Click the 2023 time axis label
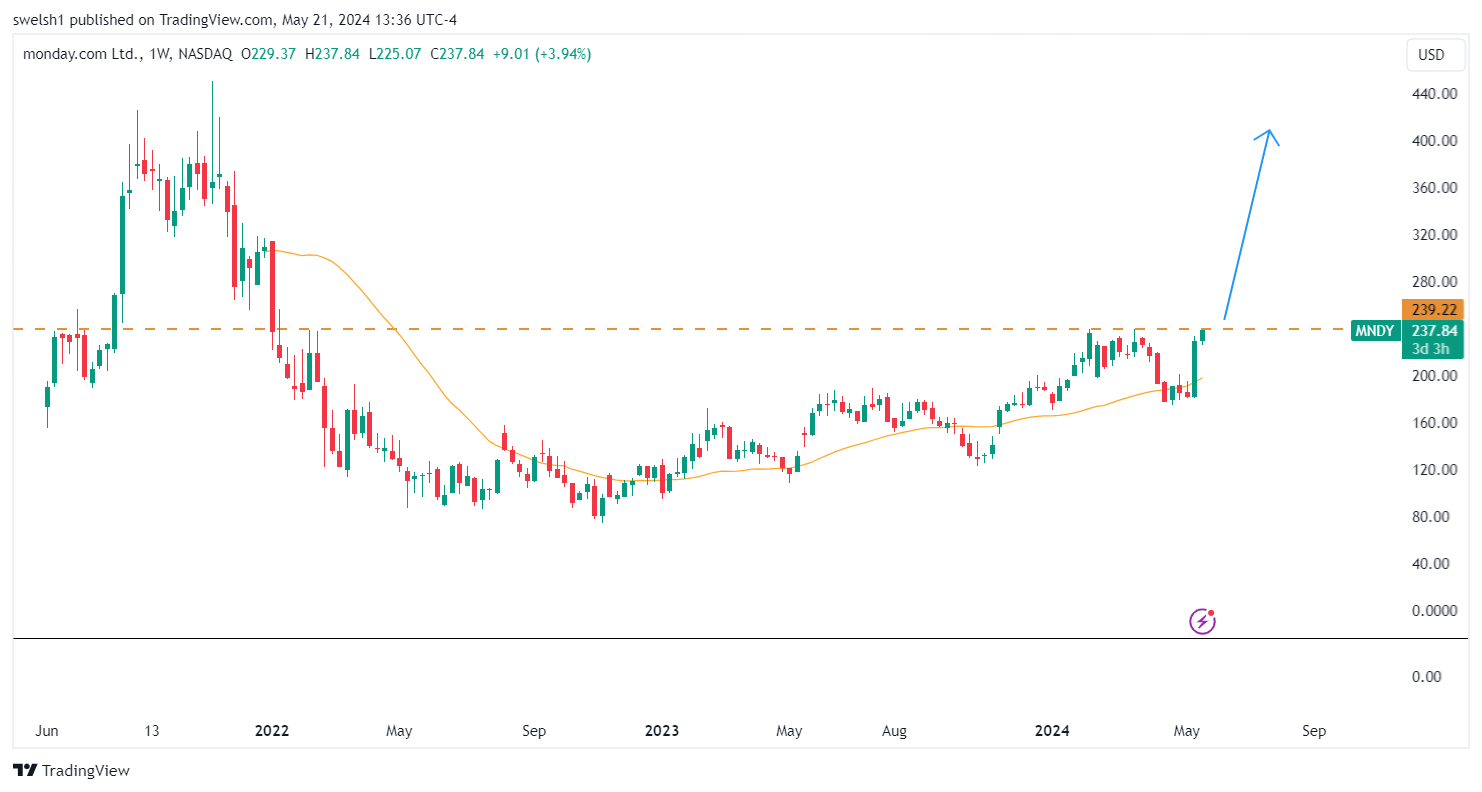1482x792 pixels. tap(662, 731)
